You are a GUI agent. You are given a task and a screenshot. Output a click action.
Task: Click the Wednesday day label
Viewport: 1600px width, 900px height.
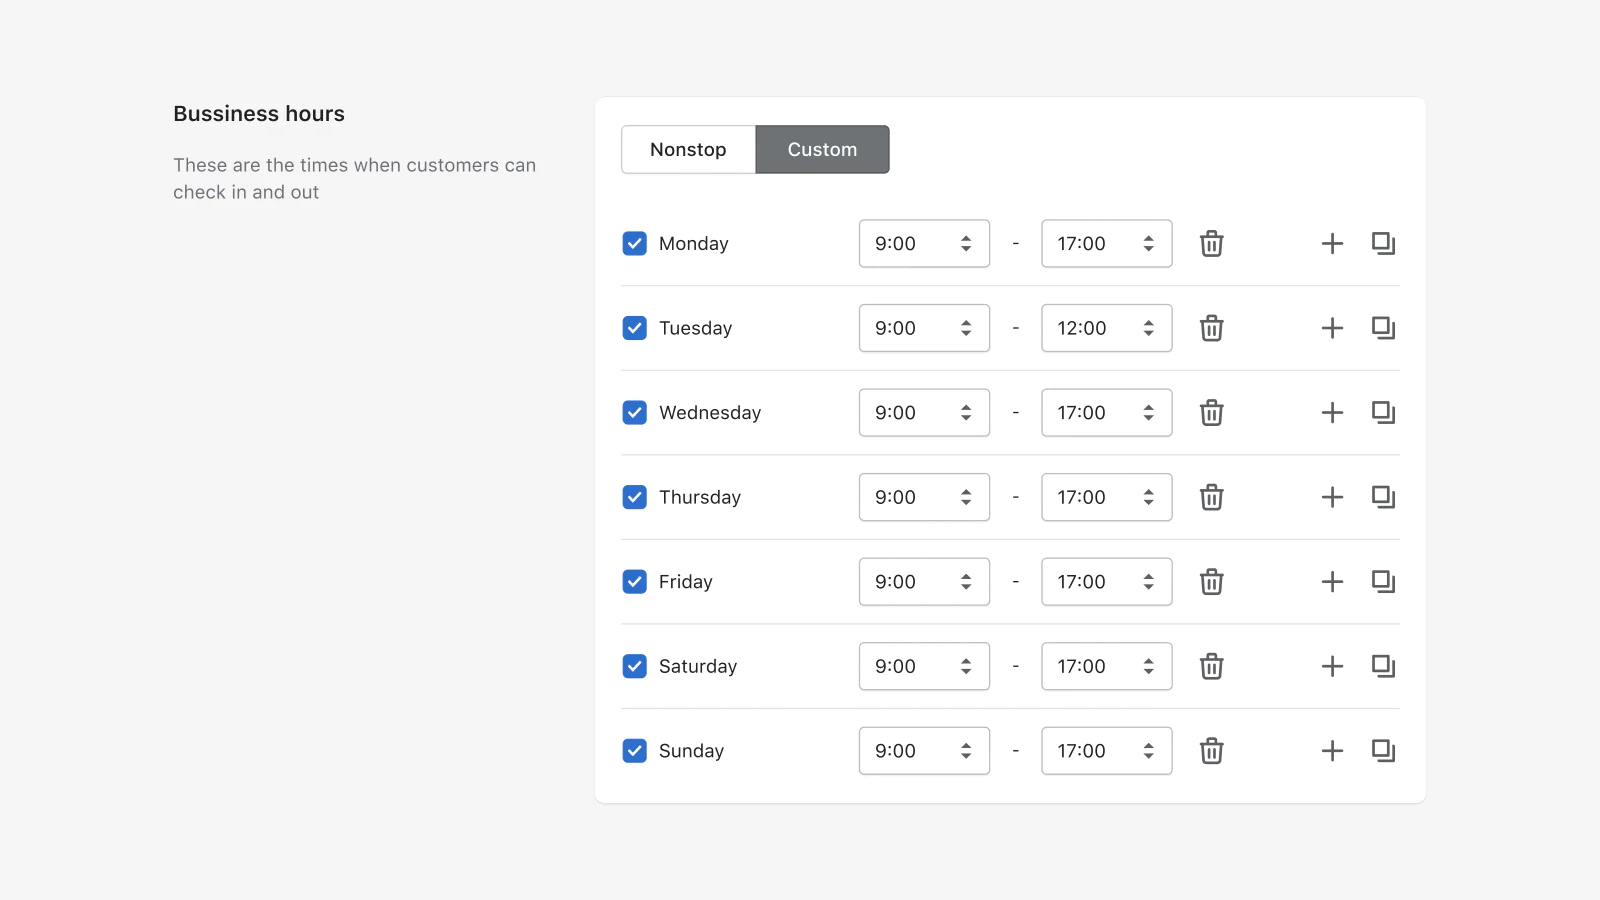[710, 413]
